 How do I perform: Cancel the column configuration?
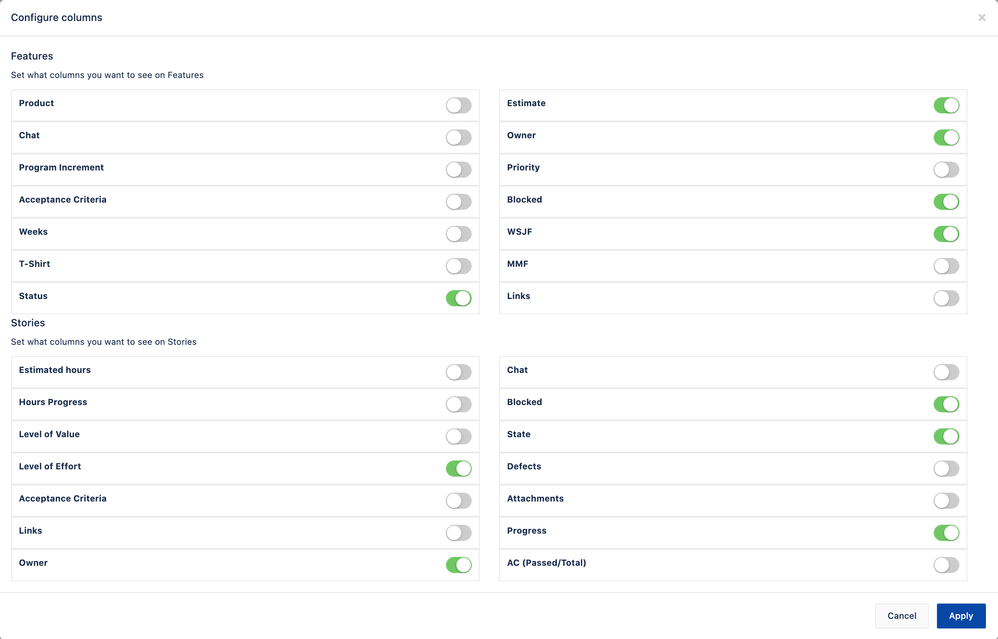click(x=901, y=615)
